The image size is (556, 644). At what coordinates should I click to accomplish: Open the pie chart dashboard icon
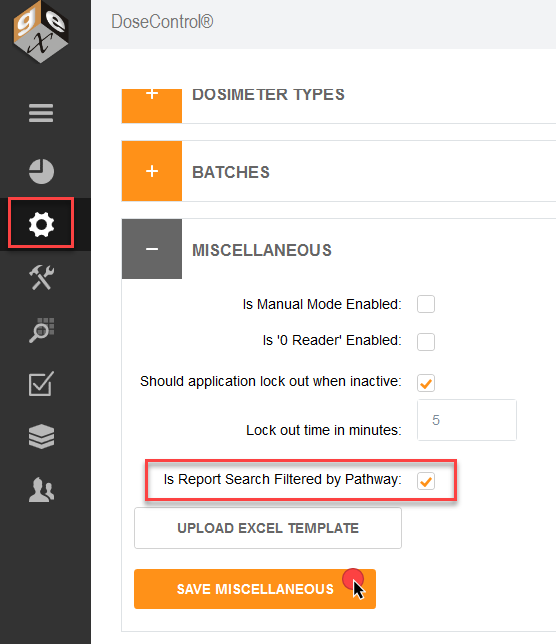coord(41,171)
